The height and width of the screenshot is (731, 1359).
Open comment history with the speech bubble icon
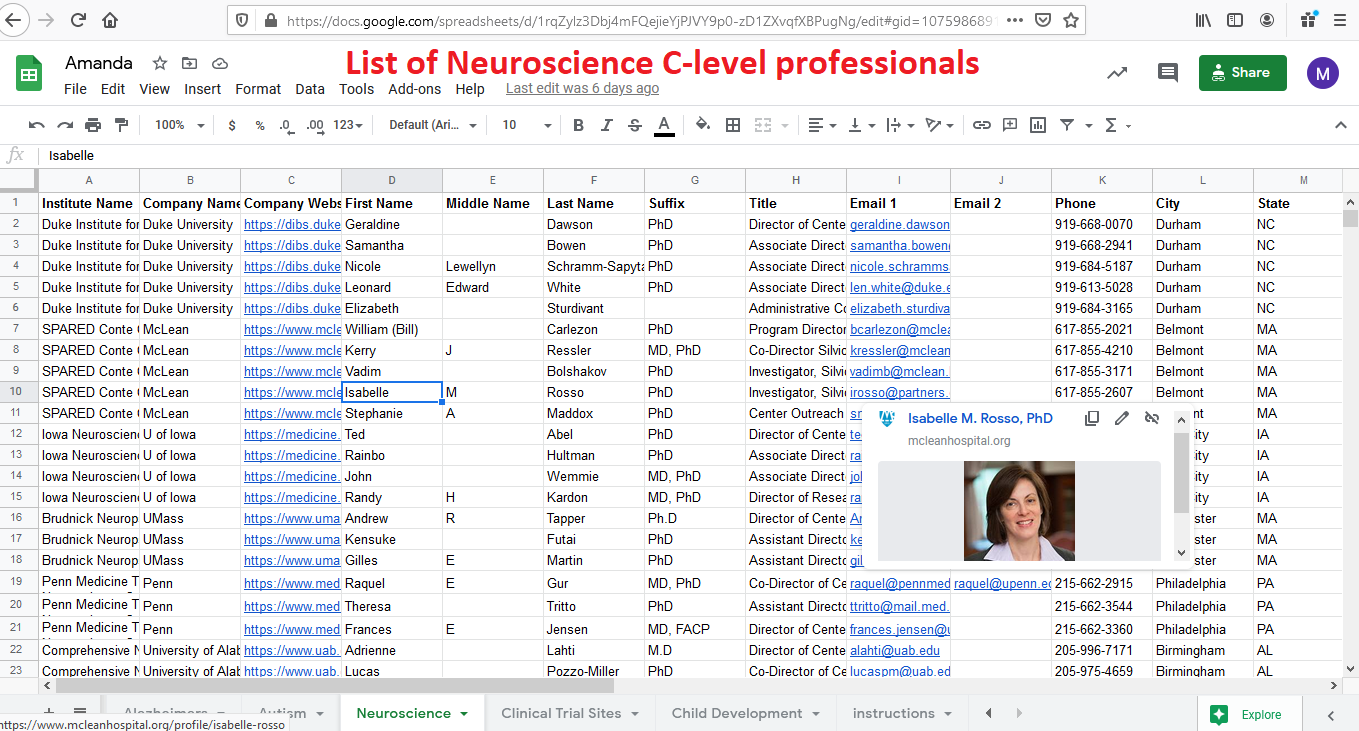click(1167, 72)
